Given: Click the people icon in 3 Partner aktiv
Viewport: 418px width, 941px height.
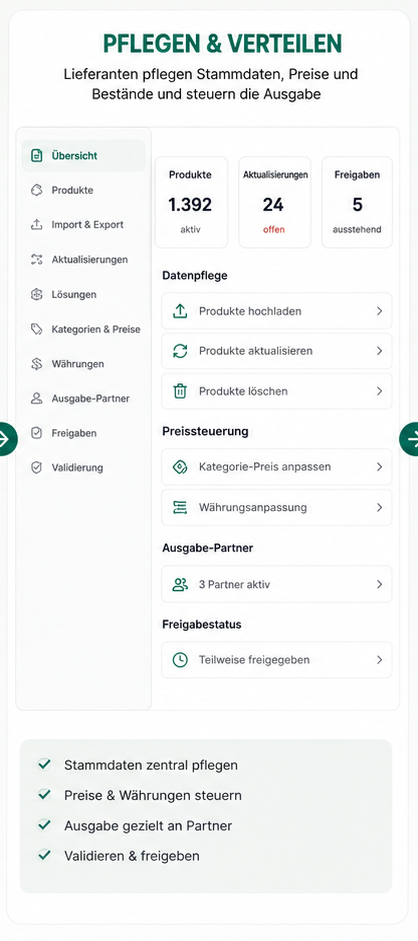Looking at the screenshot, I should 180,585.
